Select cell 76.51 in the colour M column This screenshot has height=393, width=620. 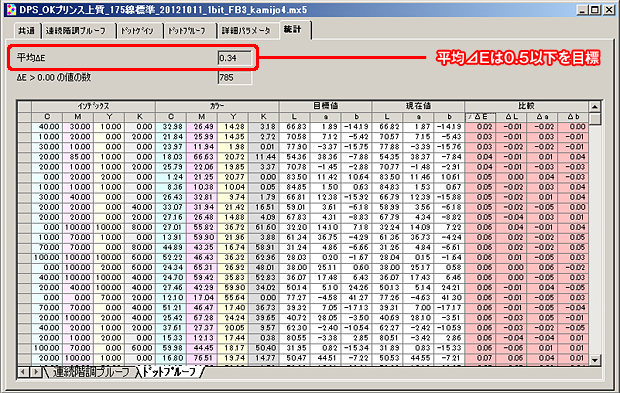point(202,358)
